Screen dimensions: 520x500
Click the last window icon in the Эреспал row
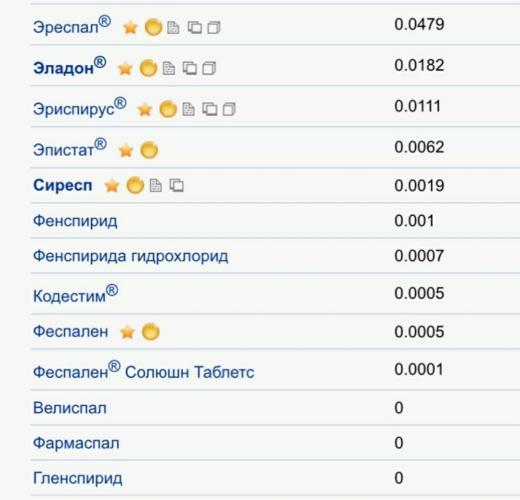(214, 27)
